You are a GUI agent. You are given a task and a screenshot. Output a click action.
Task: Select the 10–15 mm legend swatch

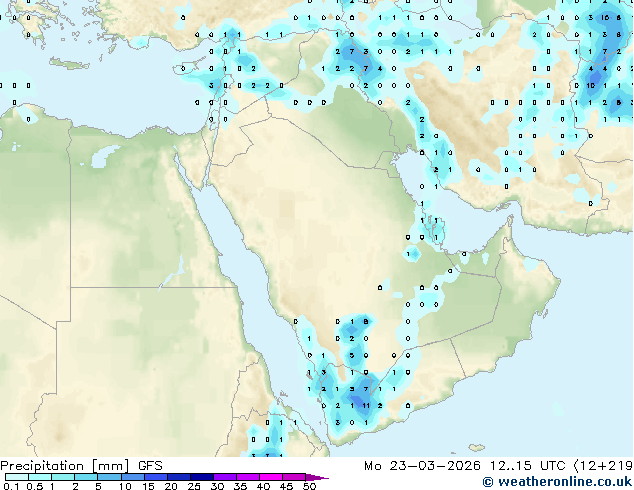click(x=132, y=477)
